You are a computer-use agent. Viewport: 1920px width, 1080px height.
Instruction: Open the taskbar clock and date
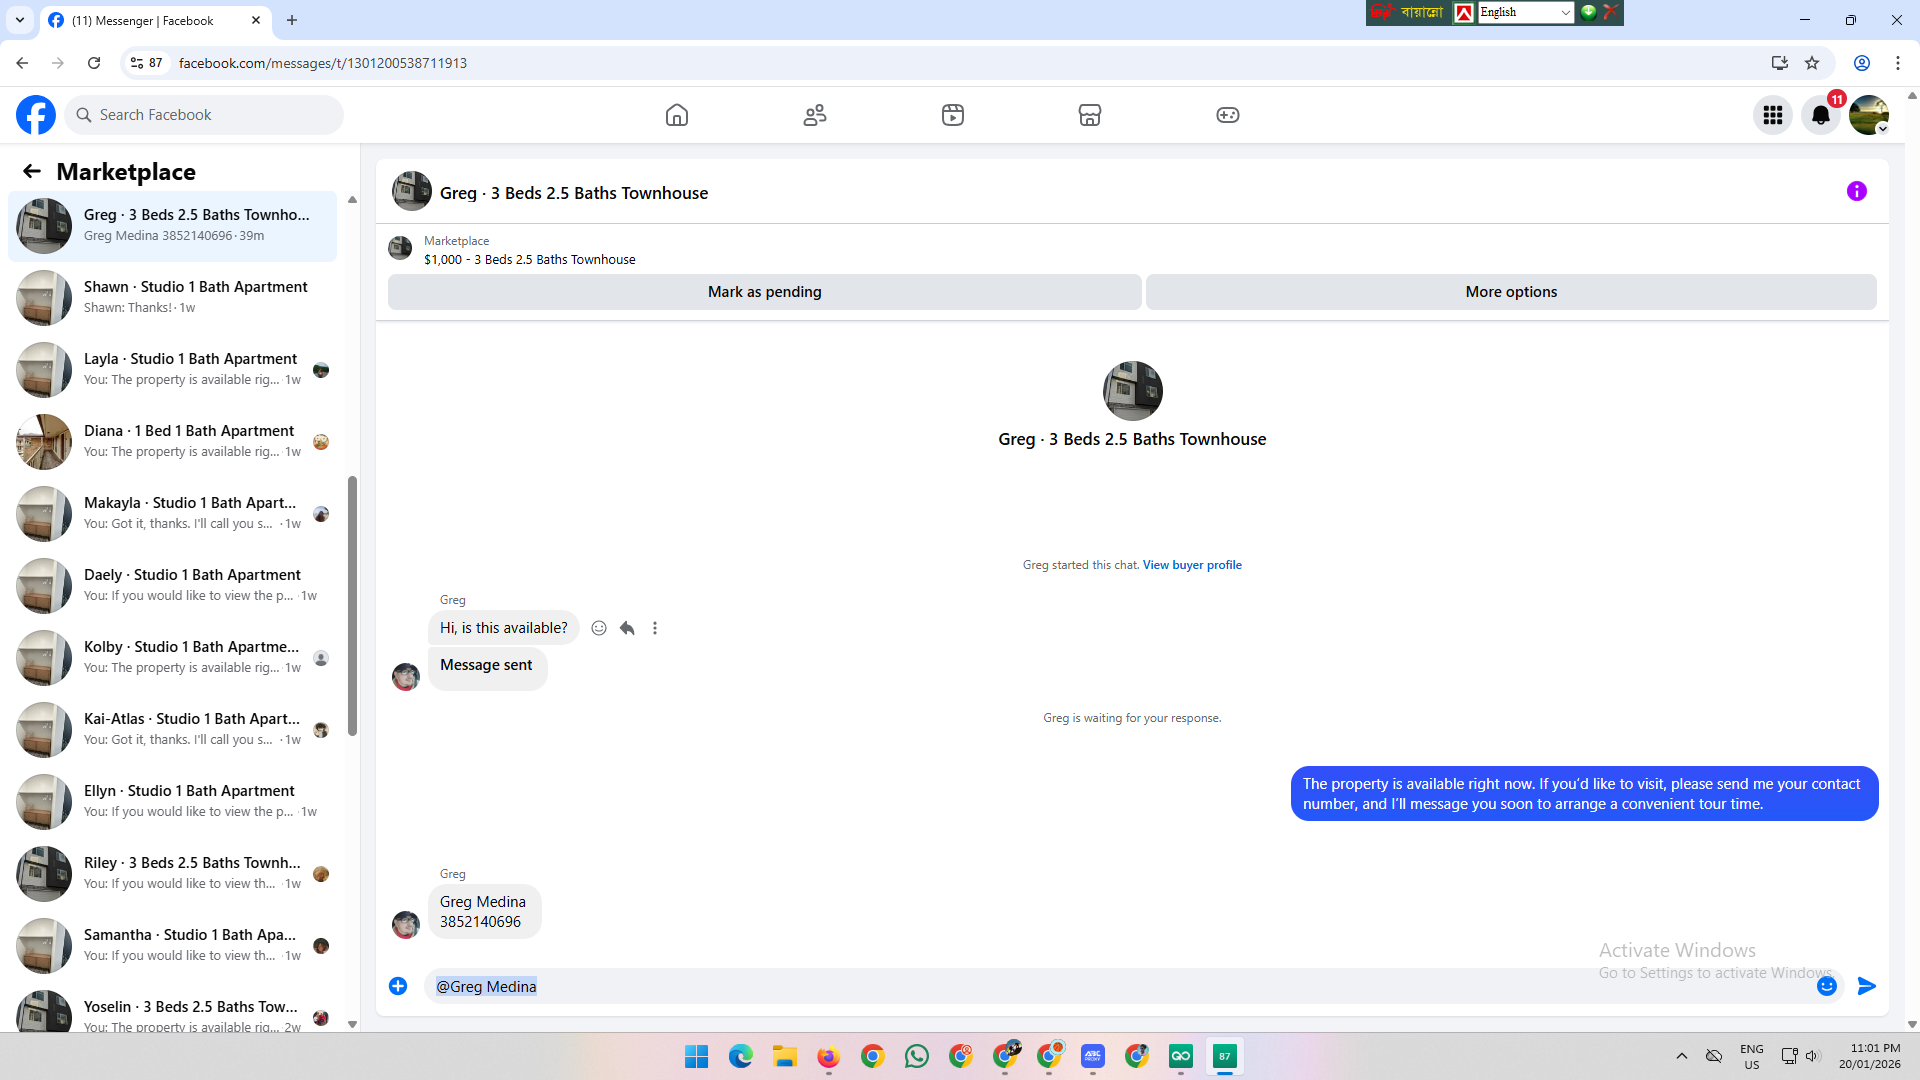[1870, 1056]
